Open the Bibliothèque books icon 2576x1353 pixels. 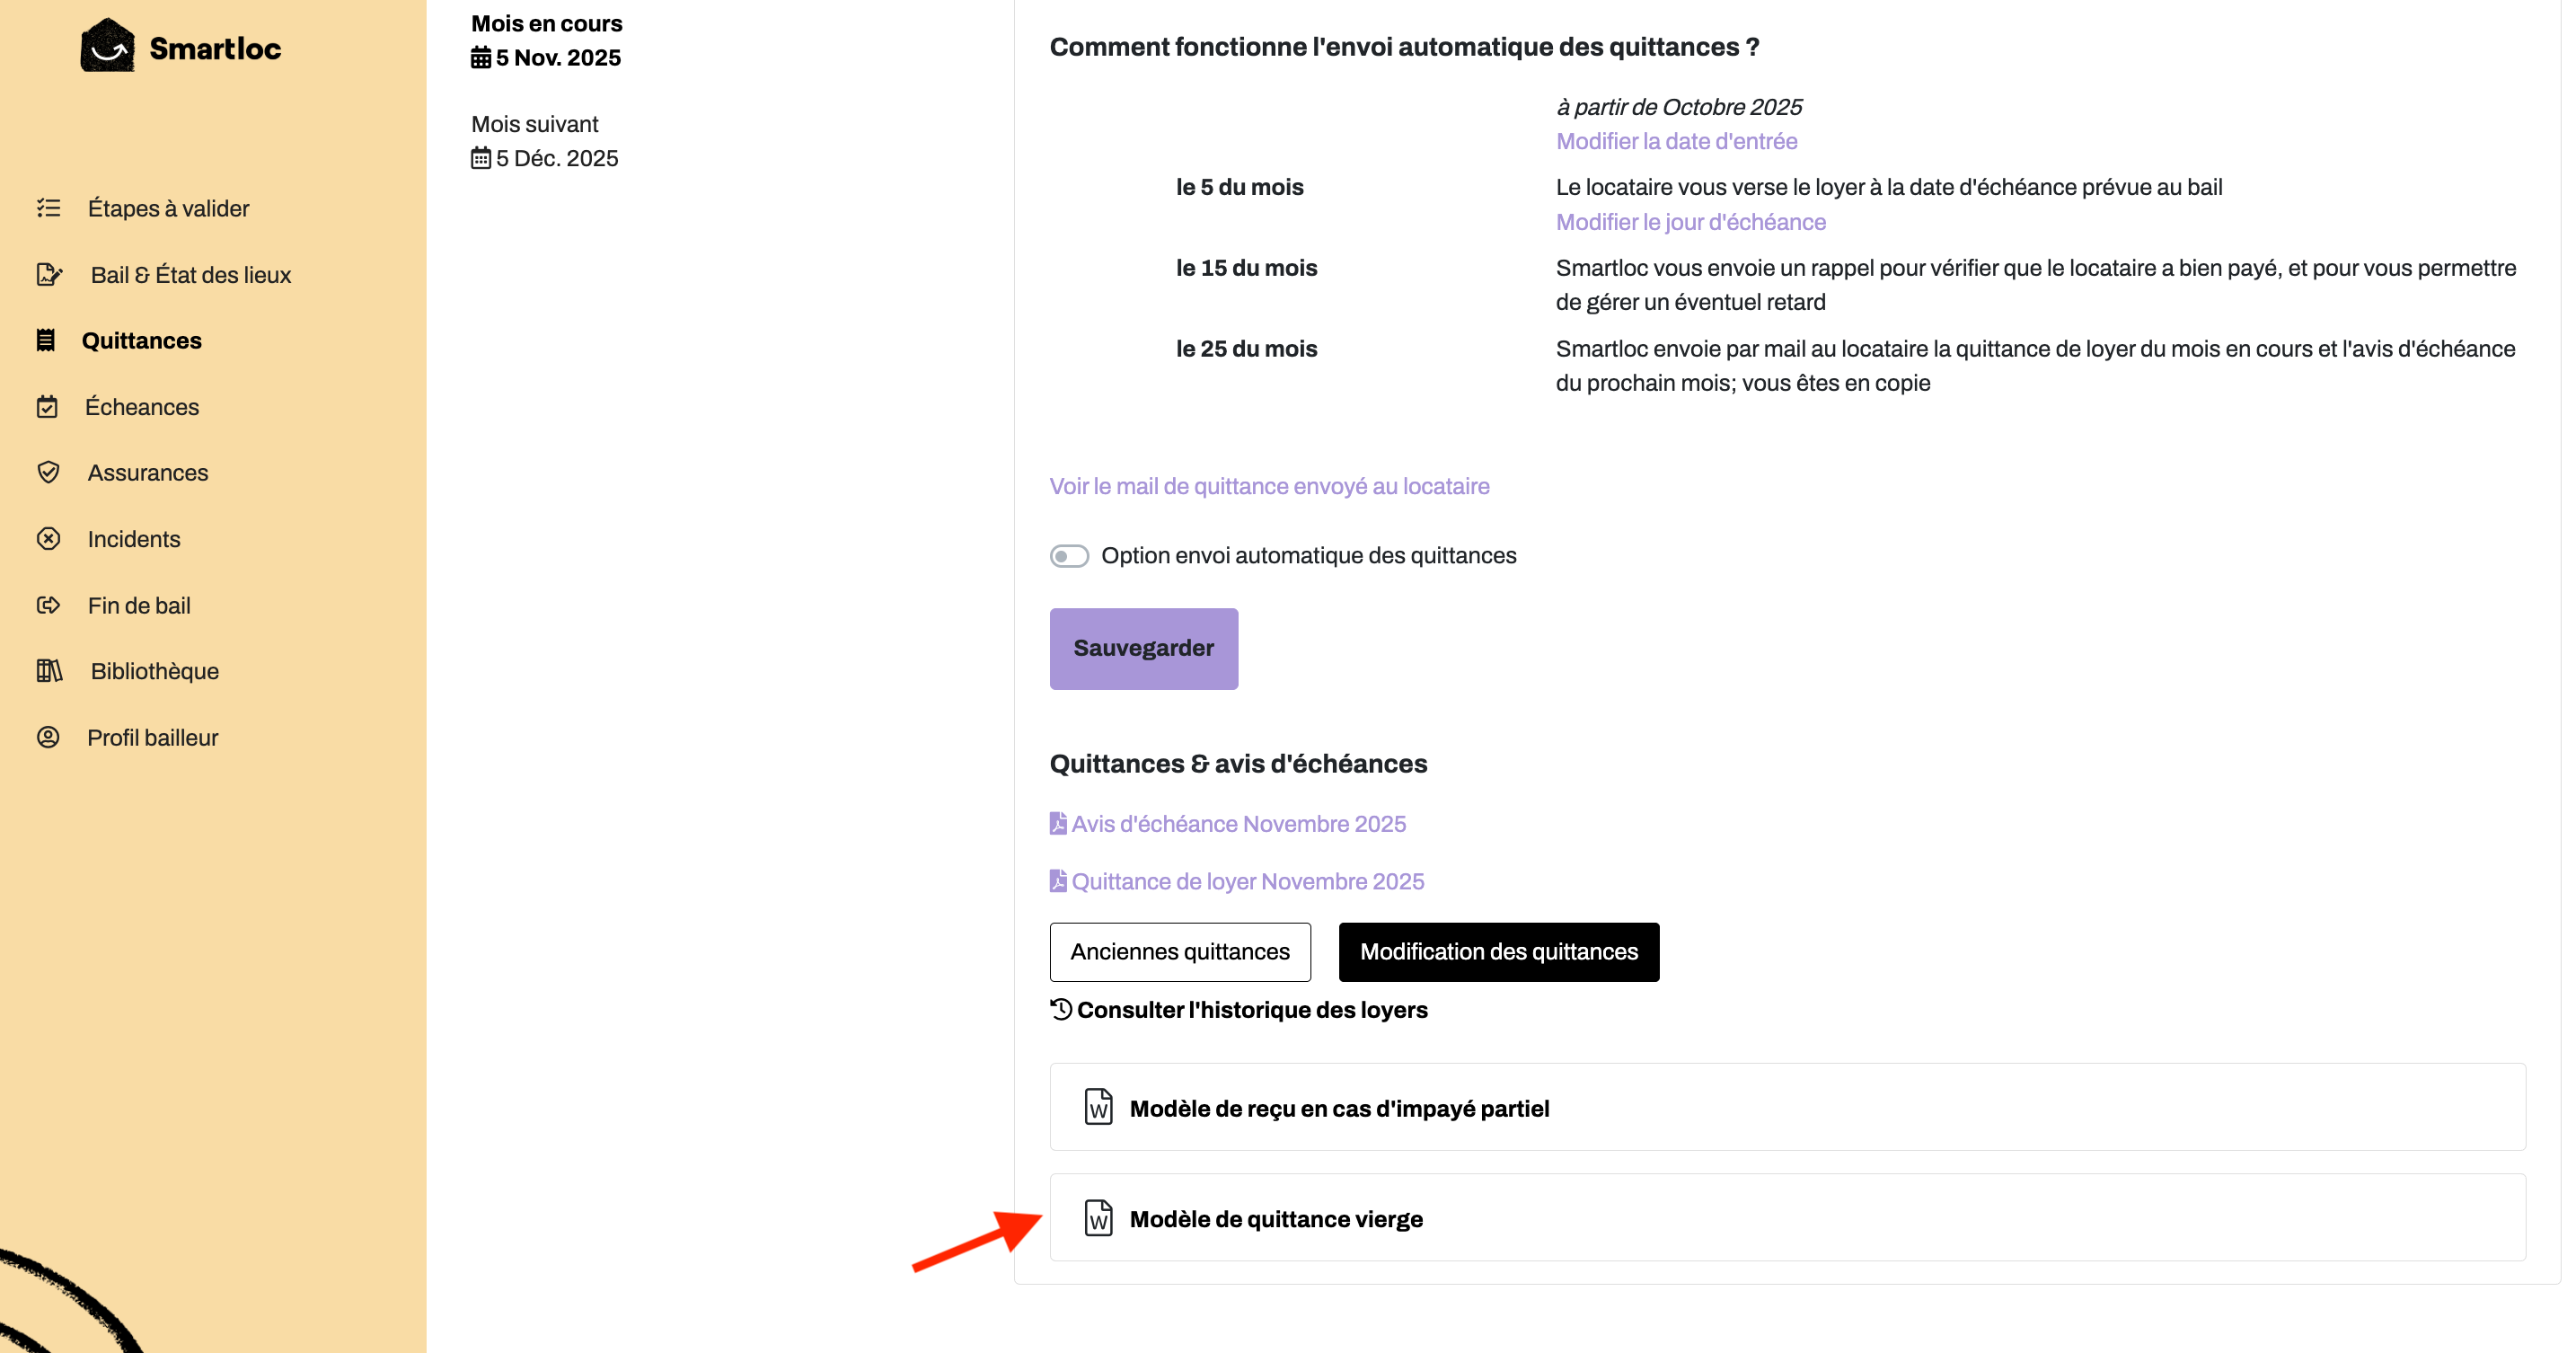point(49,671)
